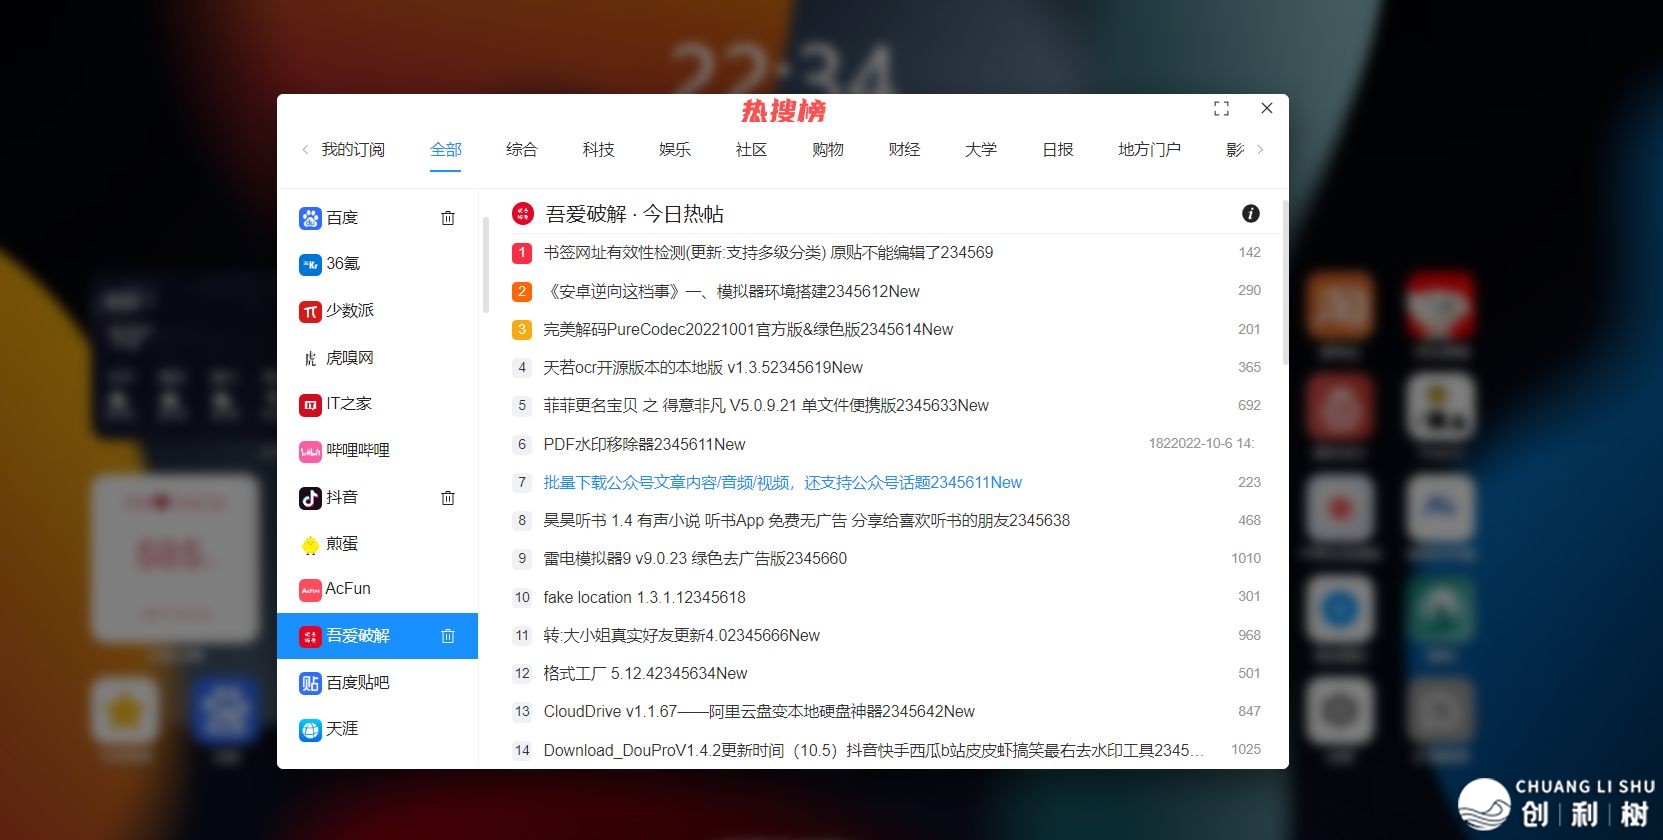Screen dimensions: 1663x840
Task: Switch to the 大学 tab
Action: tap(981, 150)
